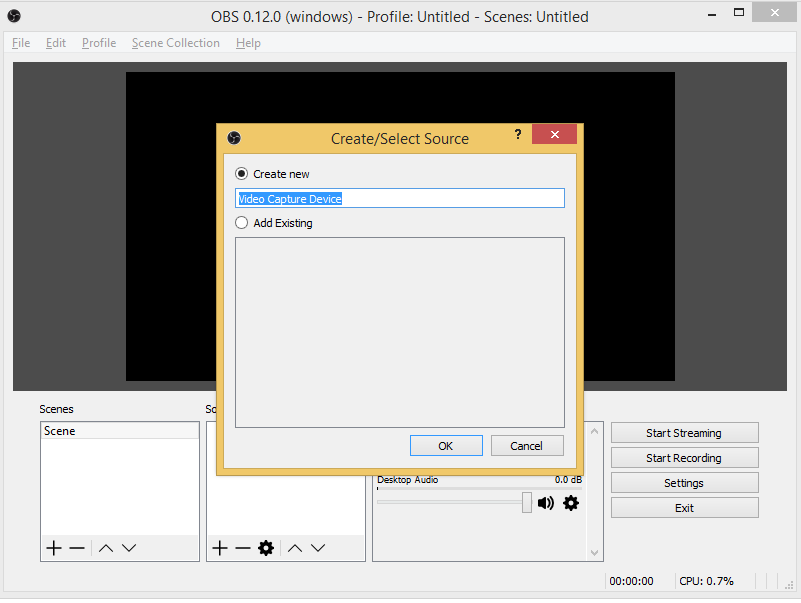Move scene down with arrow icon
The height and width of the screenshot is (603, 801).
[x=129, y=548]
